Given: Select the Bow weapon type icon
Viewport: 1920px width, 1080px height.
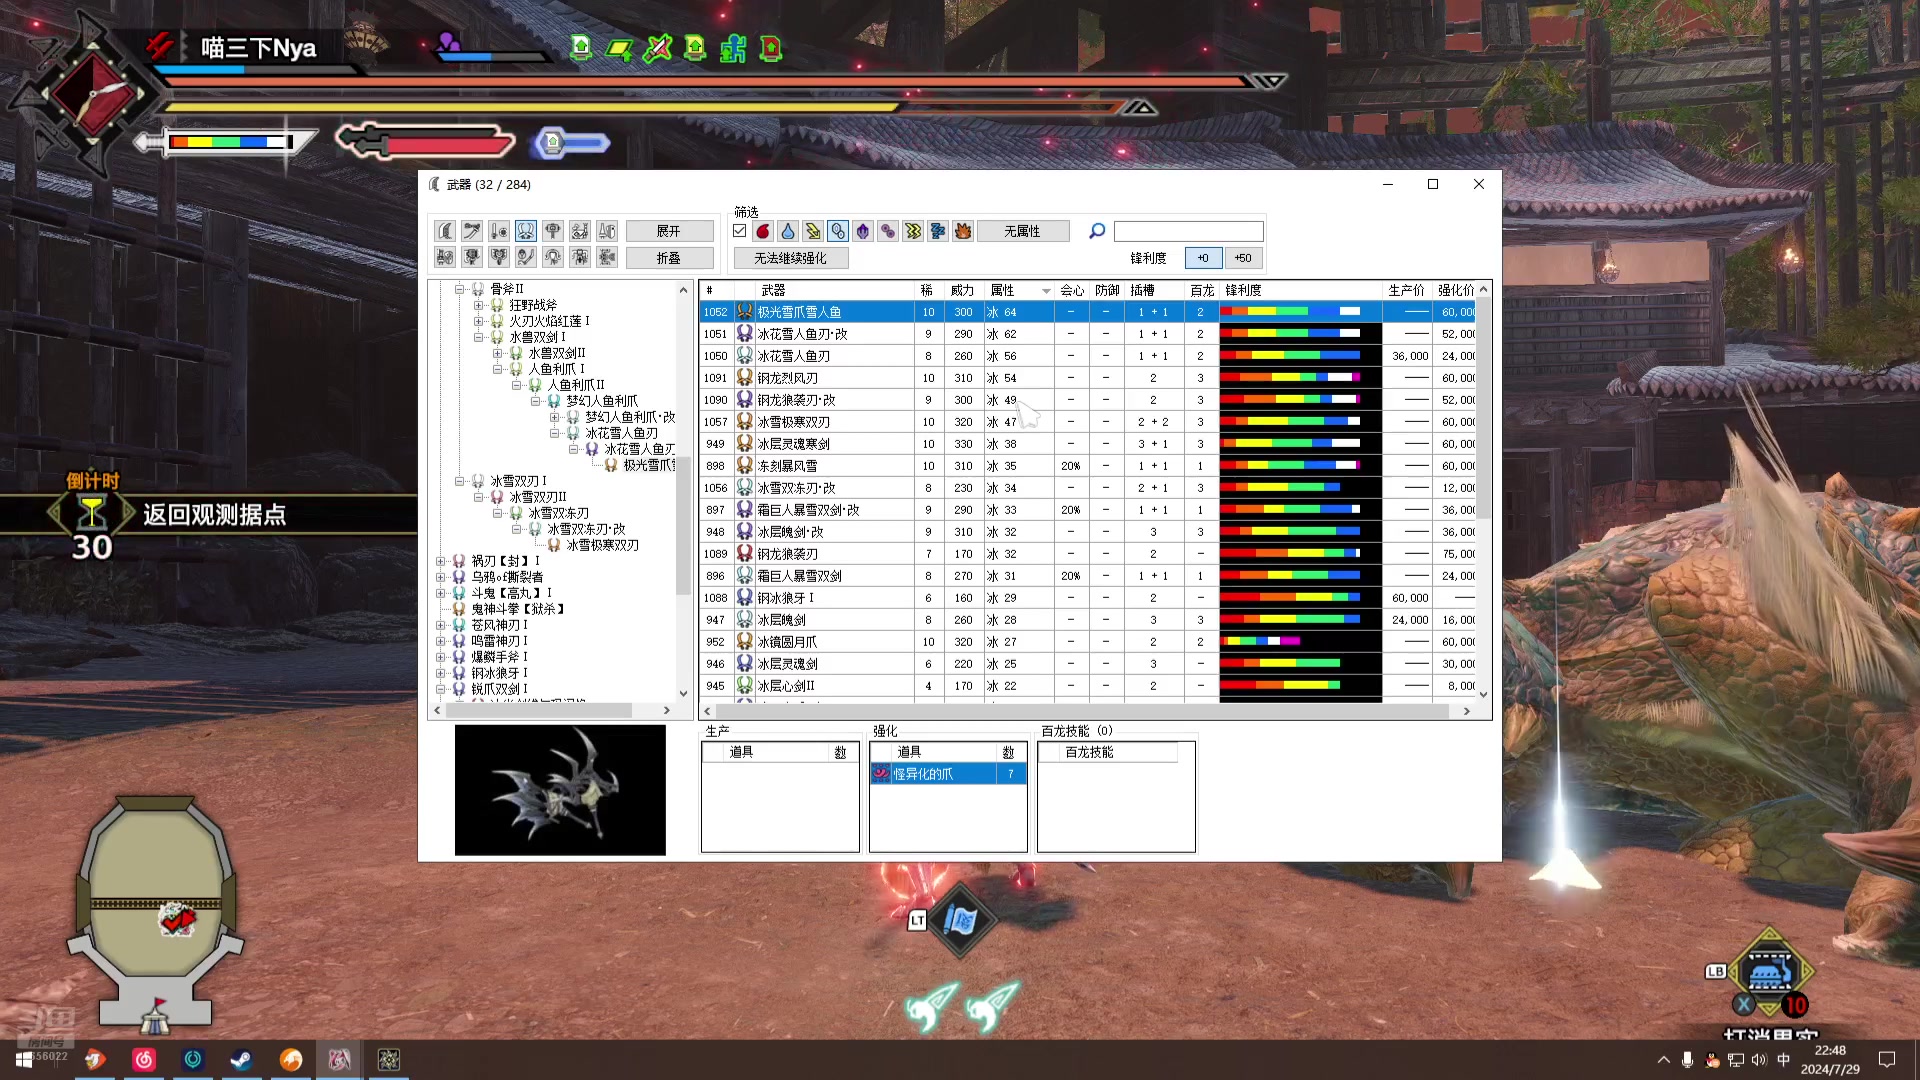Looking at the screenshot, I should tap(607, 258).
